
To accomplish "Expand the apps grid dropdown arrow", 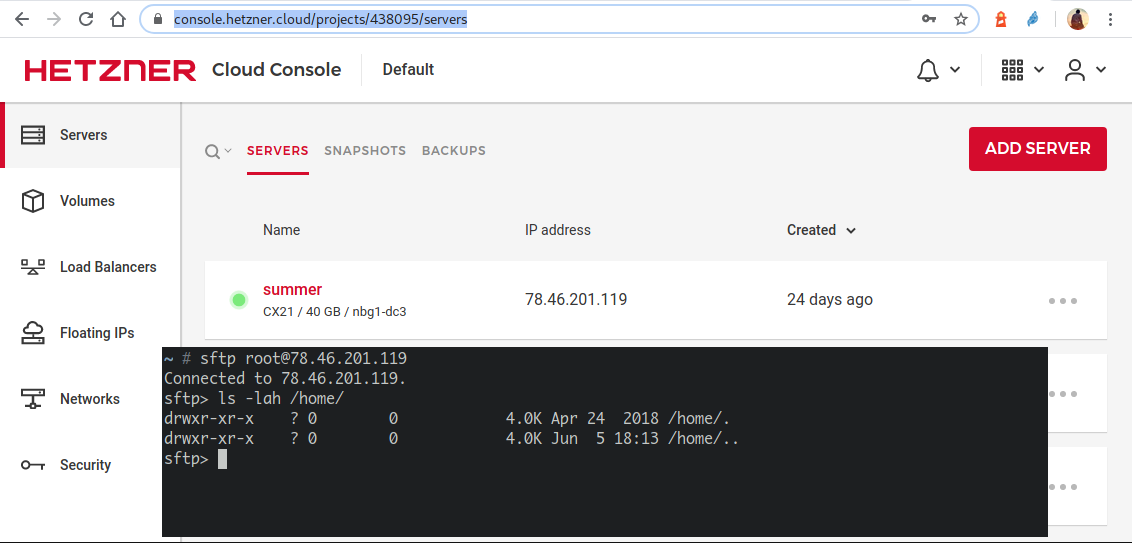I will (x=1039, y=70).
